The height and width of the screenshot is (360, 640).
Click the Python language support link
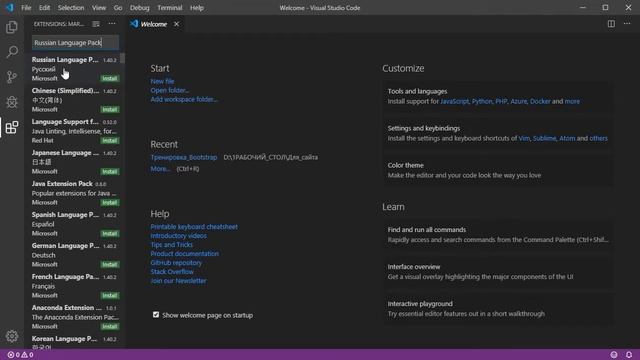pos(482,101)
